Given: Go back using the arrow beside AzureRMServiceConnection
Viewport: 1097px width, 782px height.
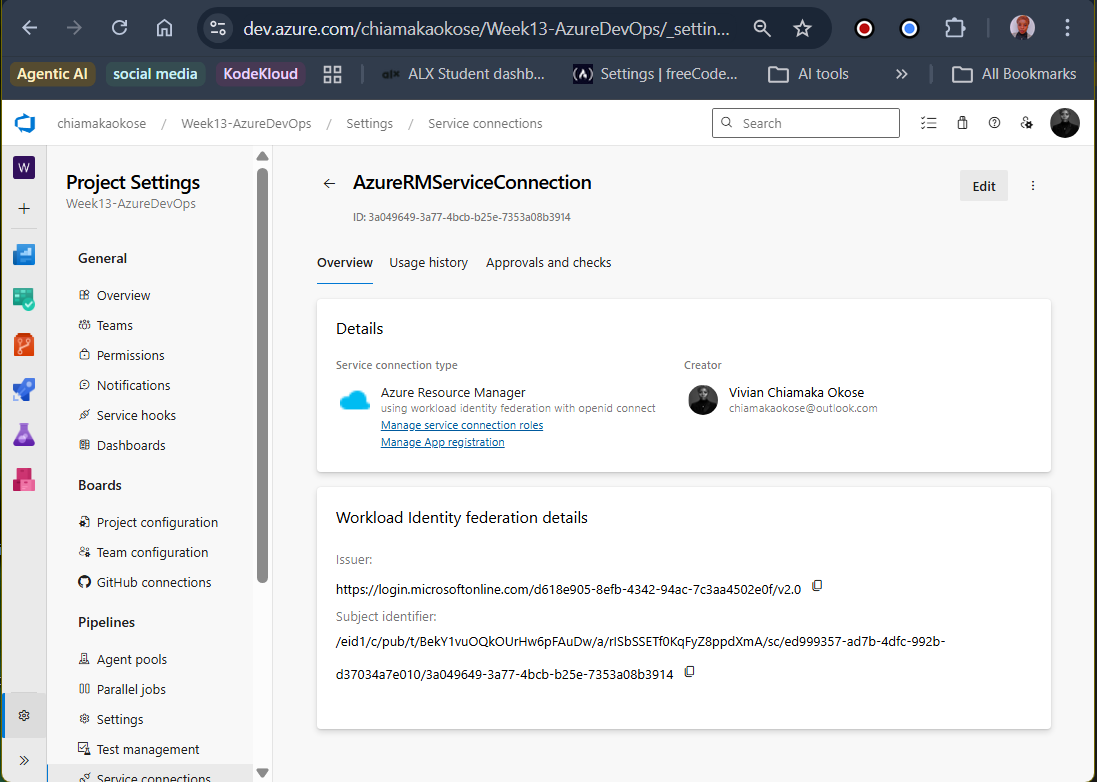Looking at the screenshot, I should [330, 183].
